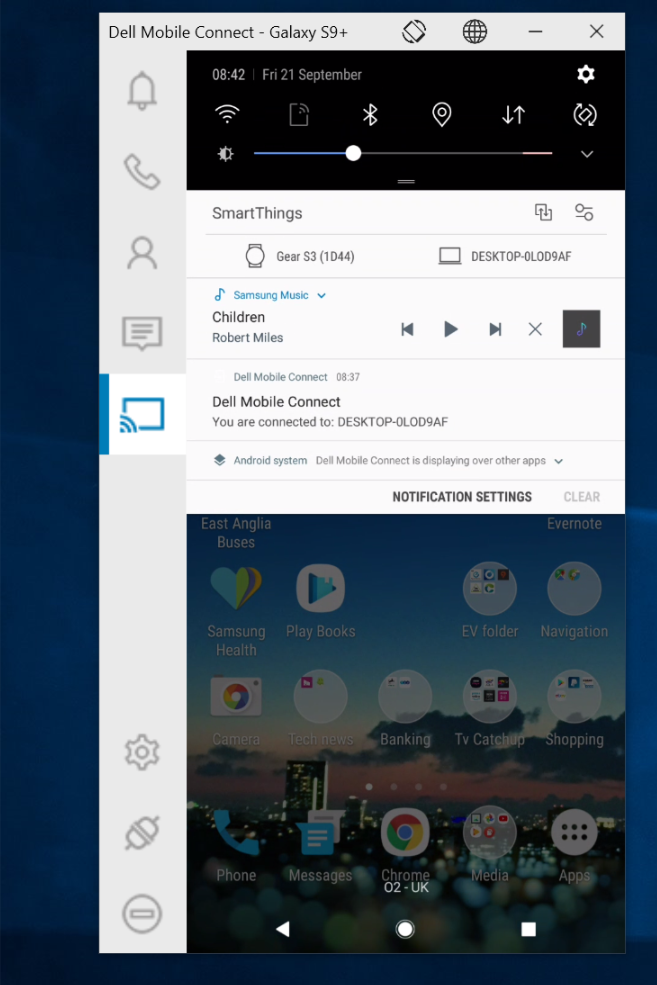
Task: Click the music album art thumbnail
Action: coord(581,329)
